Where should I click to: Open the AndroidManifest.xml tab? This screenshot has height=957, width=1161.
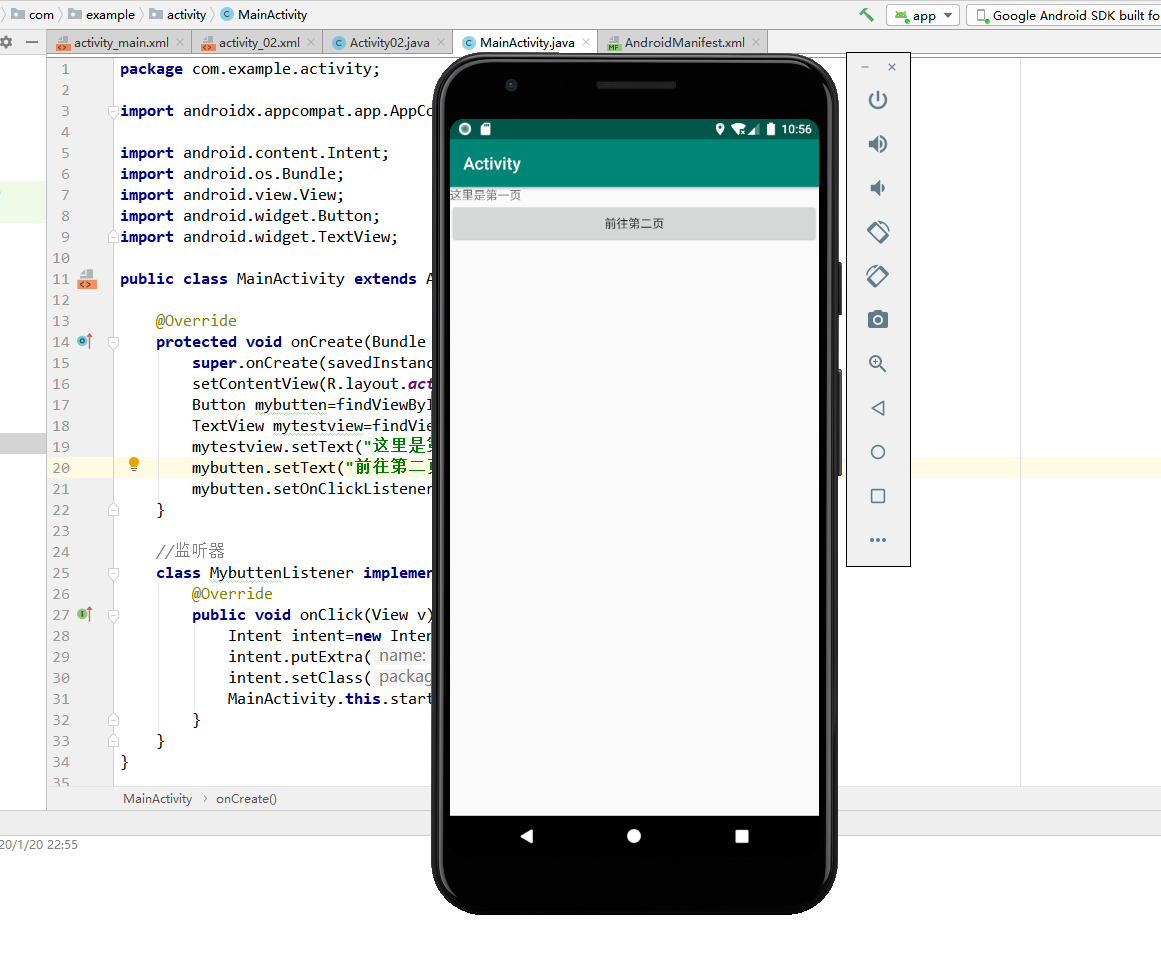pos(684,43)
